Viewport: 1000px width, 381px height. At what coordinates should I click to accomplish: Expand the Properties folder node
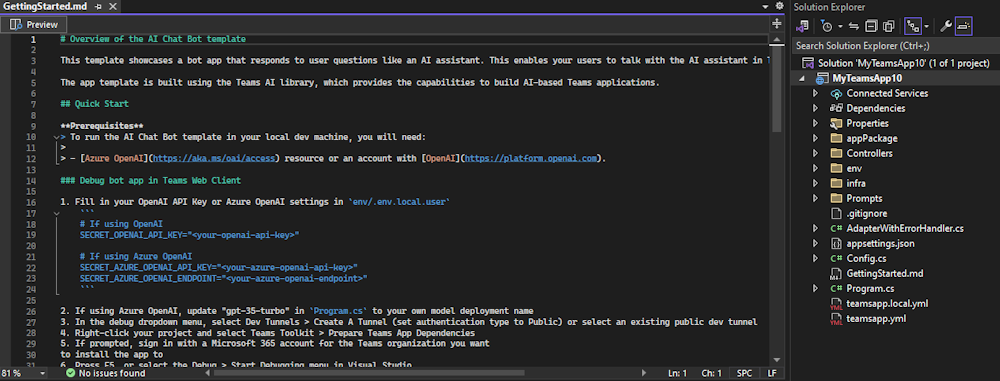pyautogui.click(x=815, y=123)
